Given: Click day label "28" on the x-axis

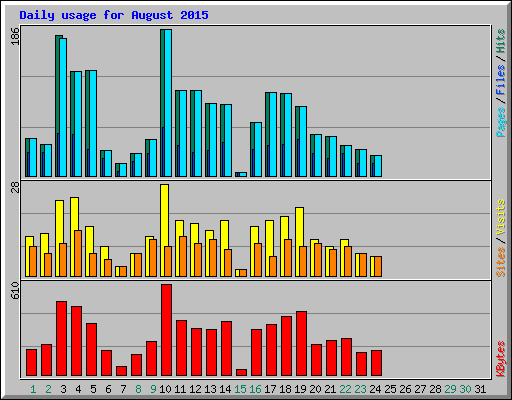Looking at the screenshot, I should [435, 389].
